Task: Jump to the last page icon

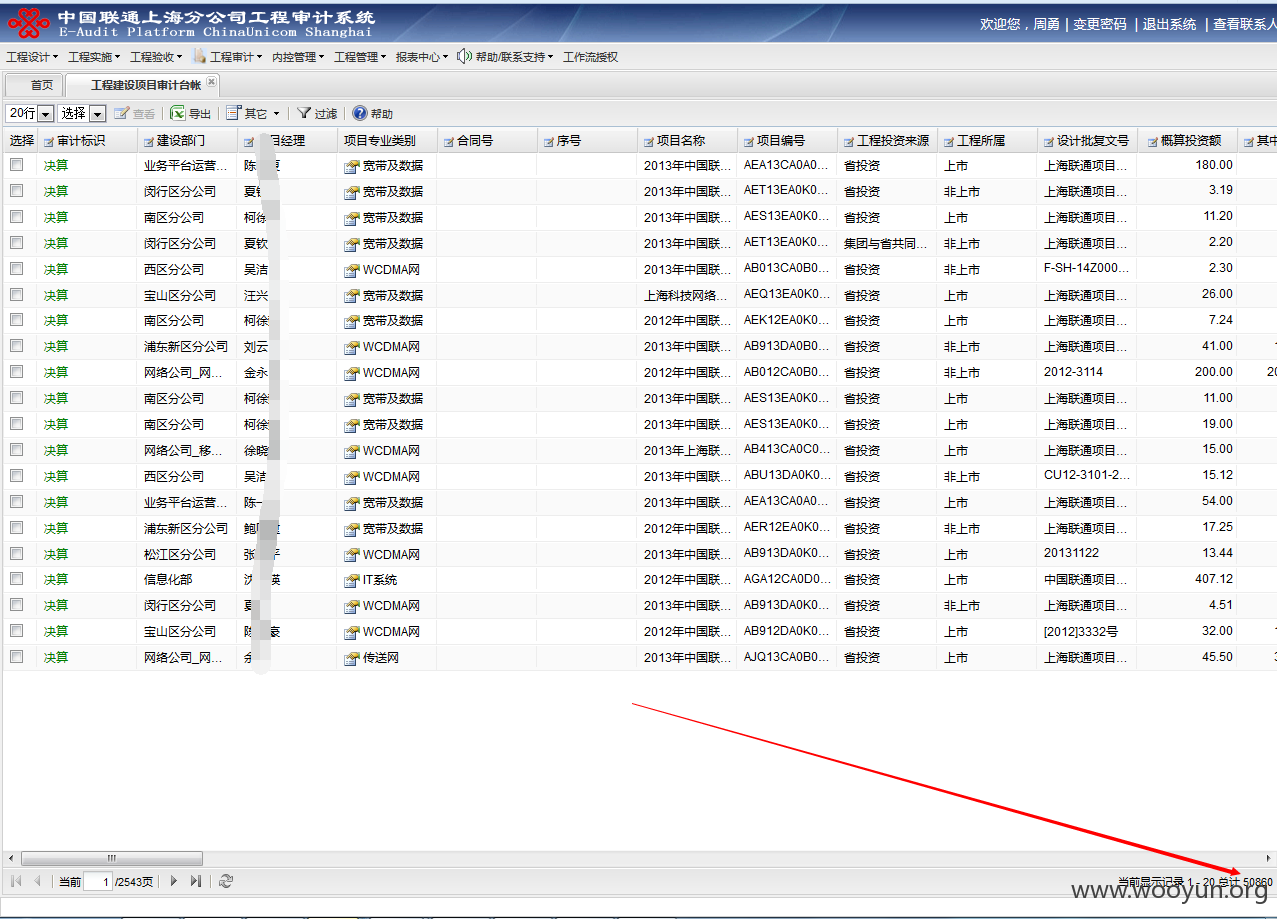Action: coord(195,881)
